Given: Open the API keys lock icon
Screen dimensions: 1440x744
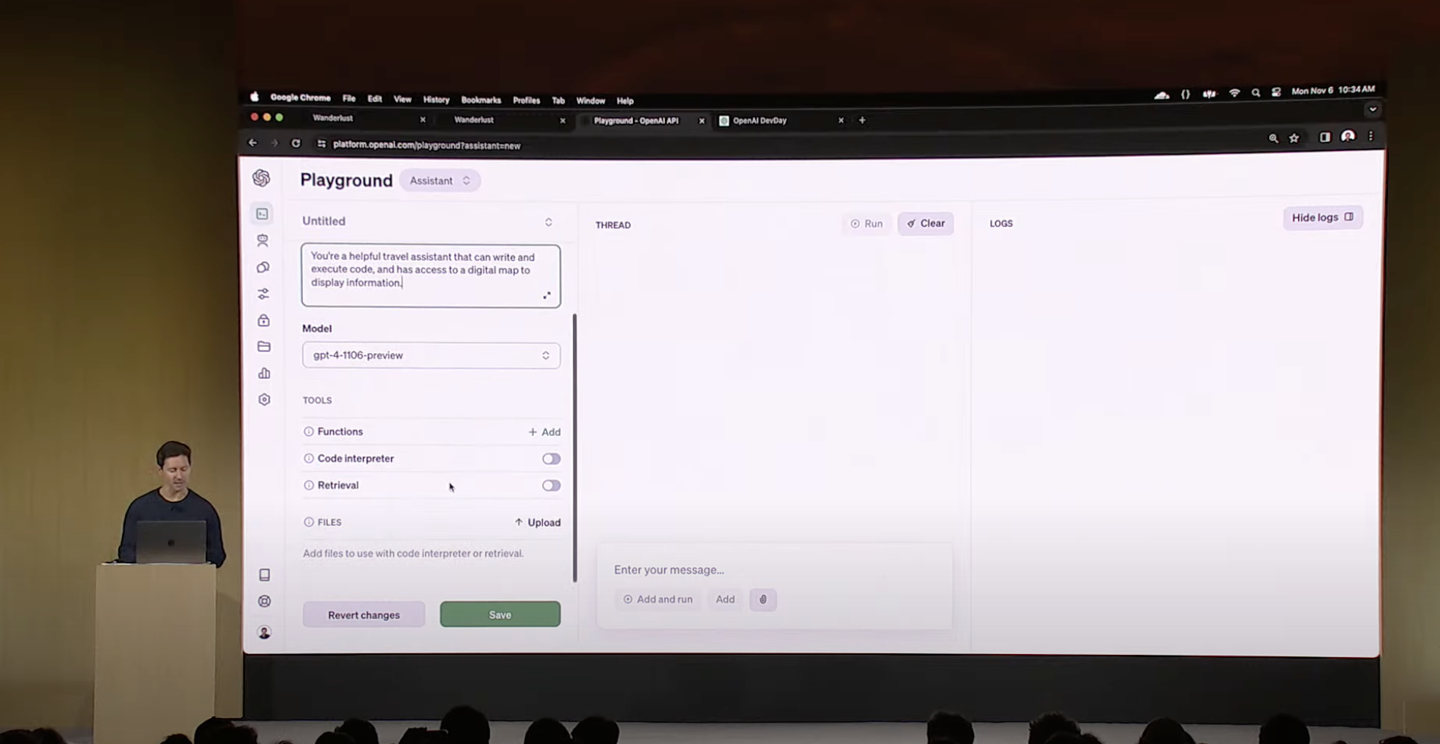Looking at the screenshot, I should [x=263, y=320].
